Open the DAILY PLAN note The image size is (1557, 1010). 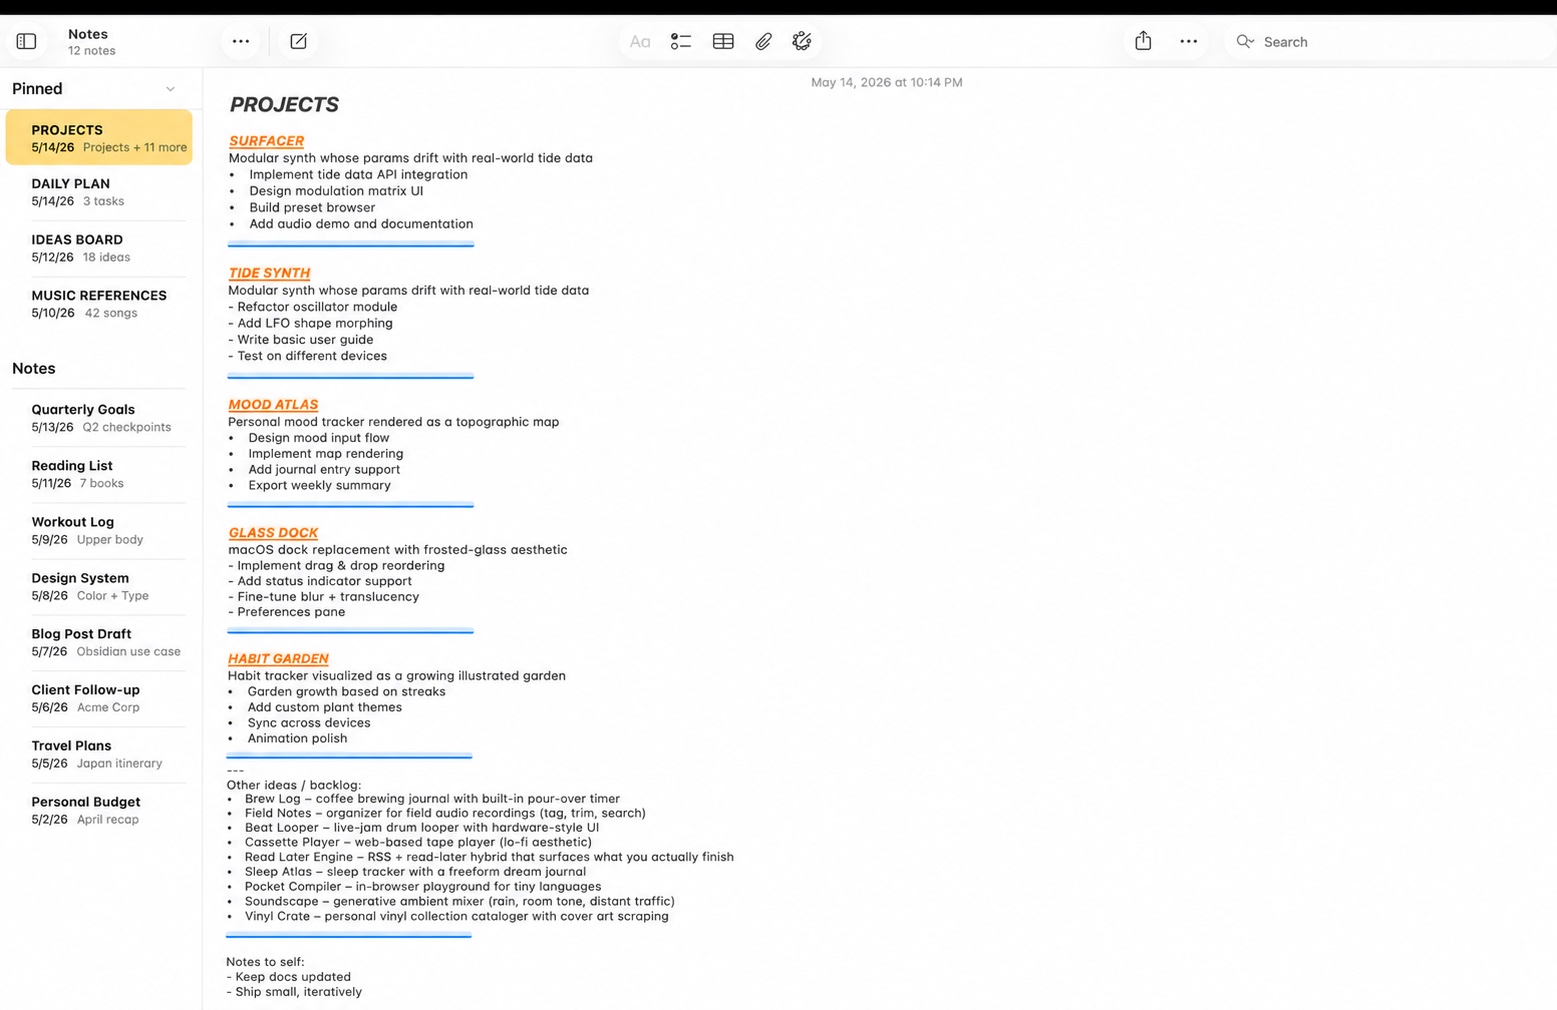point(99,192)
